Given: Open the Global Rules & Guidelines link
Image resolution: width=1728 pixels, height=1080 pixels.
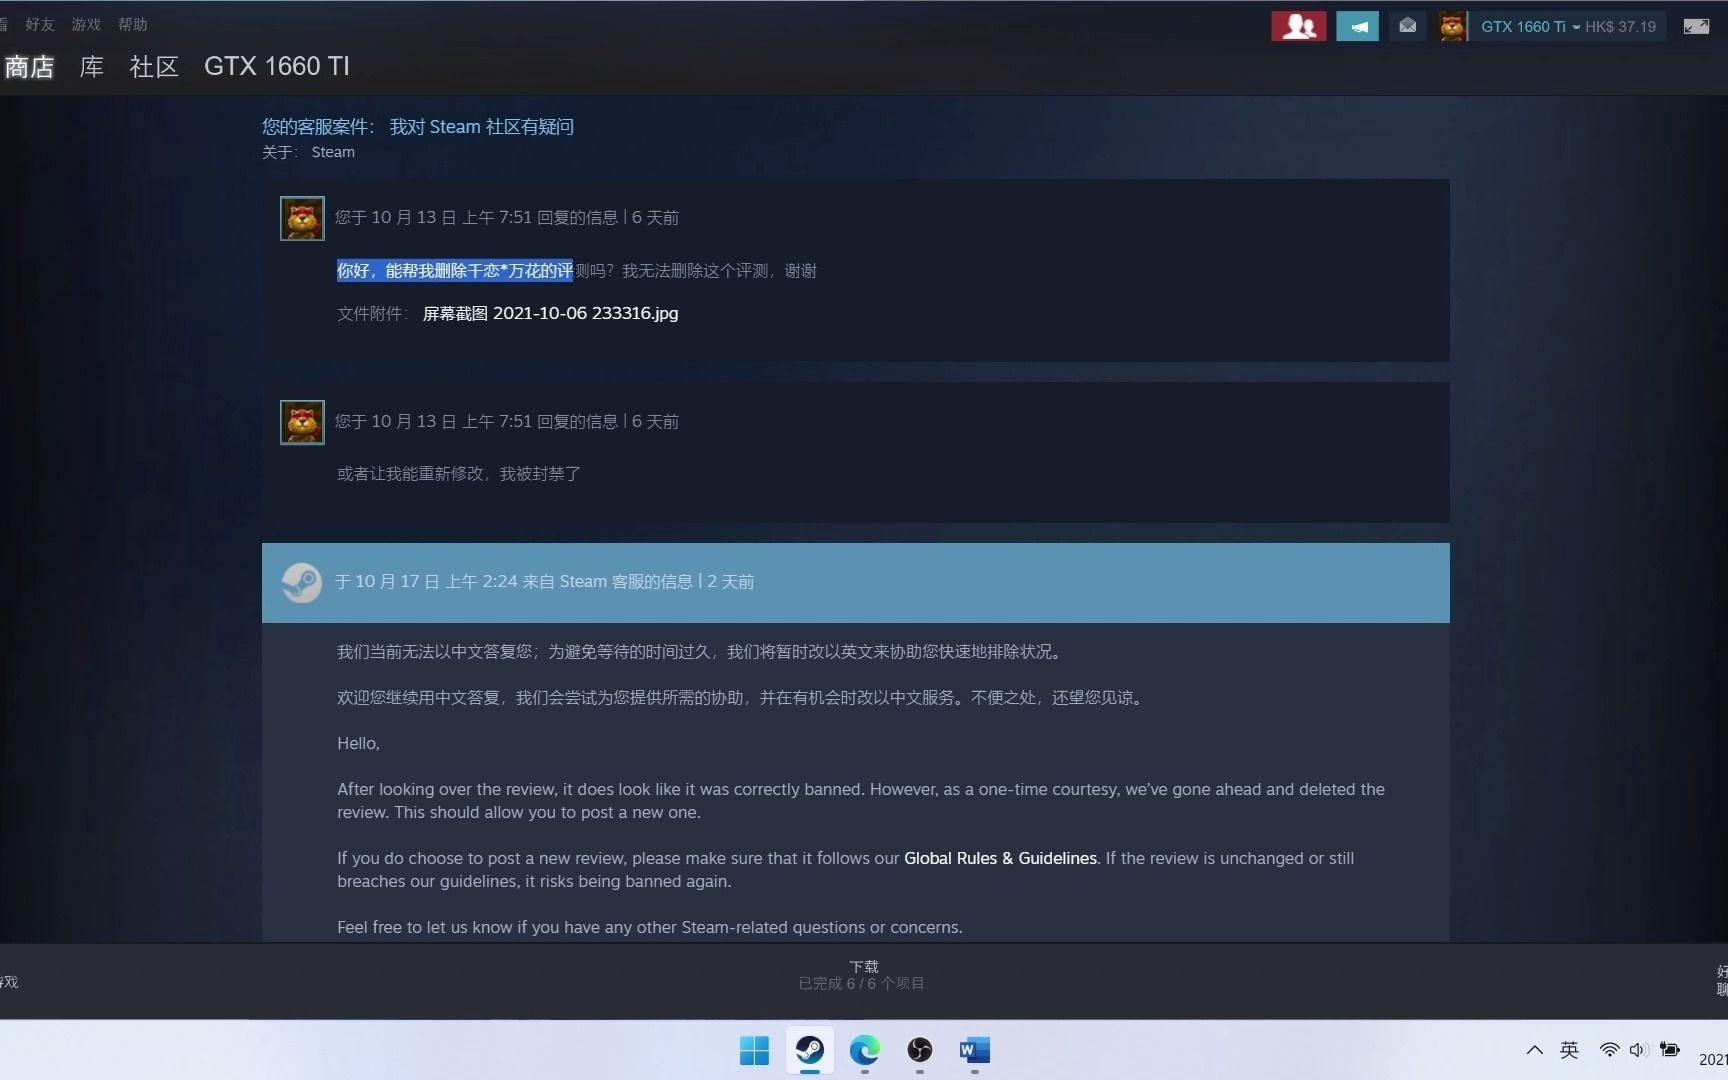Looking at the screenshot, I should pos(1000,858).
